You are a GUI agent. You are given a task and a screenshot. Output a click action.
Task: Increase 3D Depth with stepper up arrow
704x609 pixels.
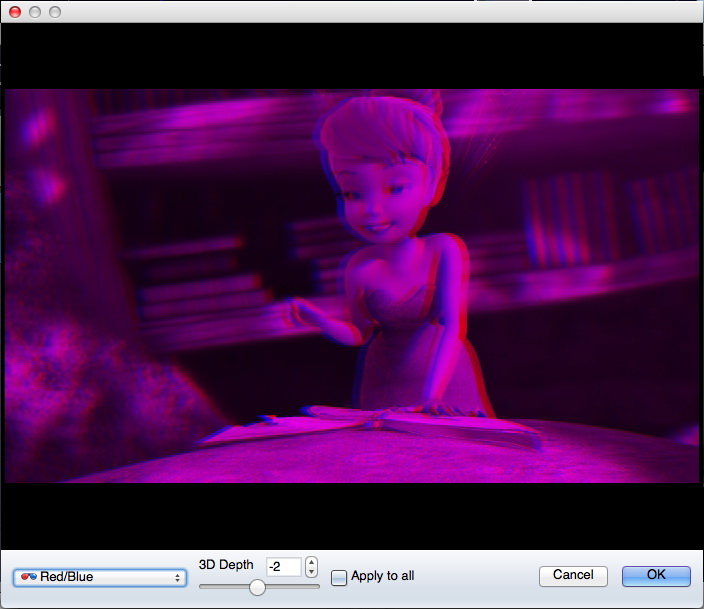pyautogui.click(x=311, y=562)
